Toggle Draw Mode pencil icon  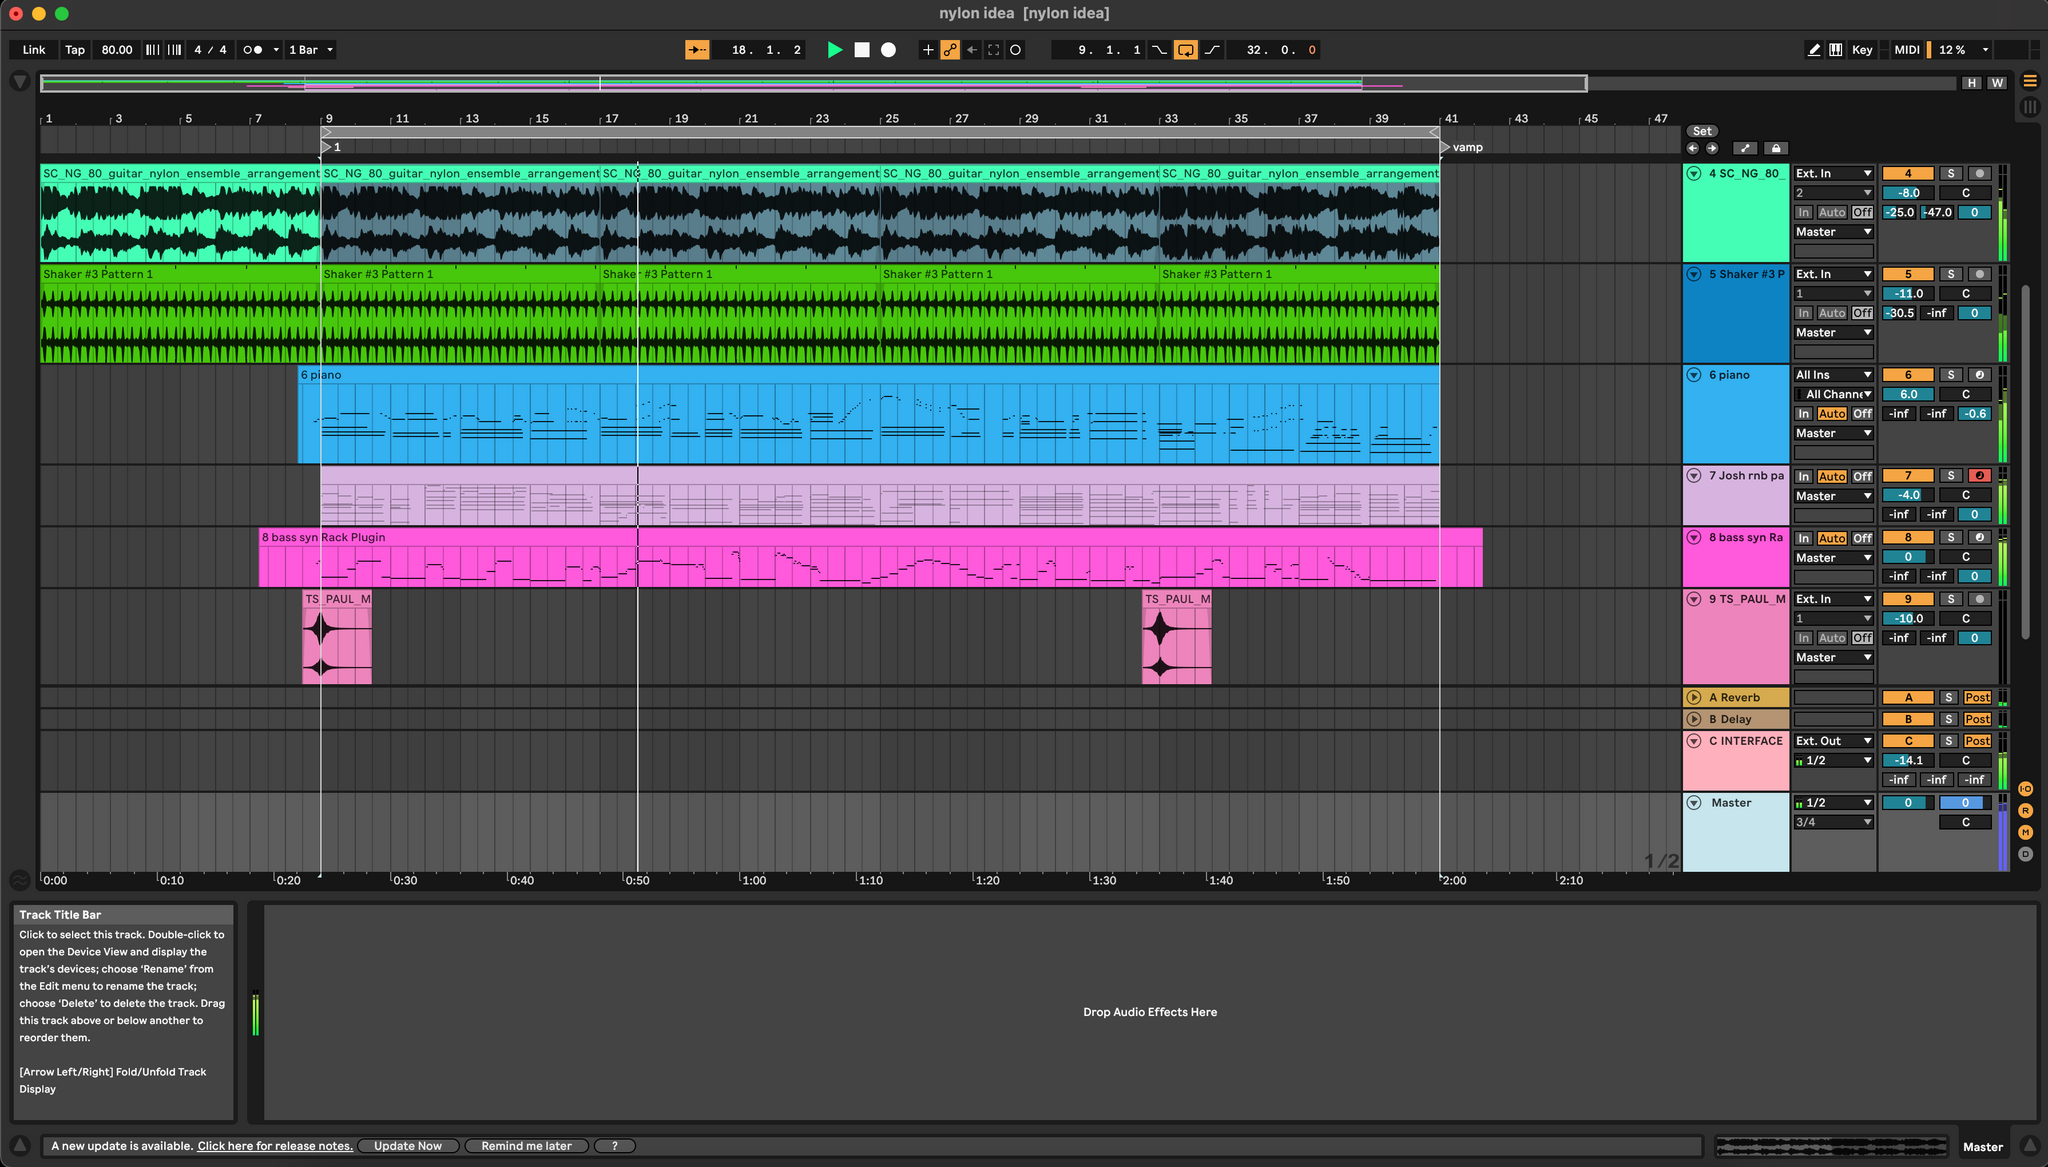coord(1814,50)
